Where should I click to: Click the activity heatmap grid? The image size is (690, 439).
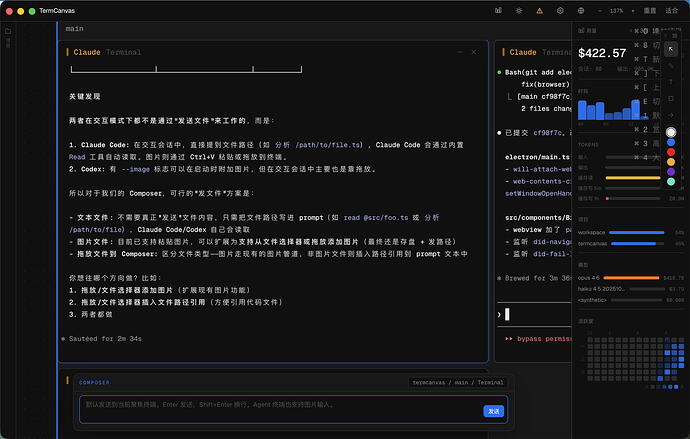coord(635,360)
